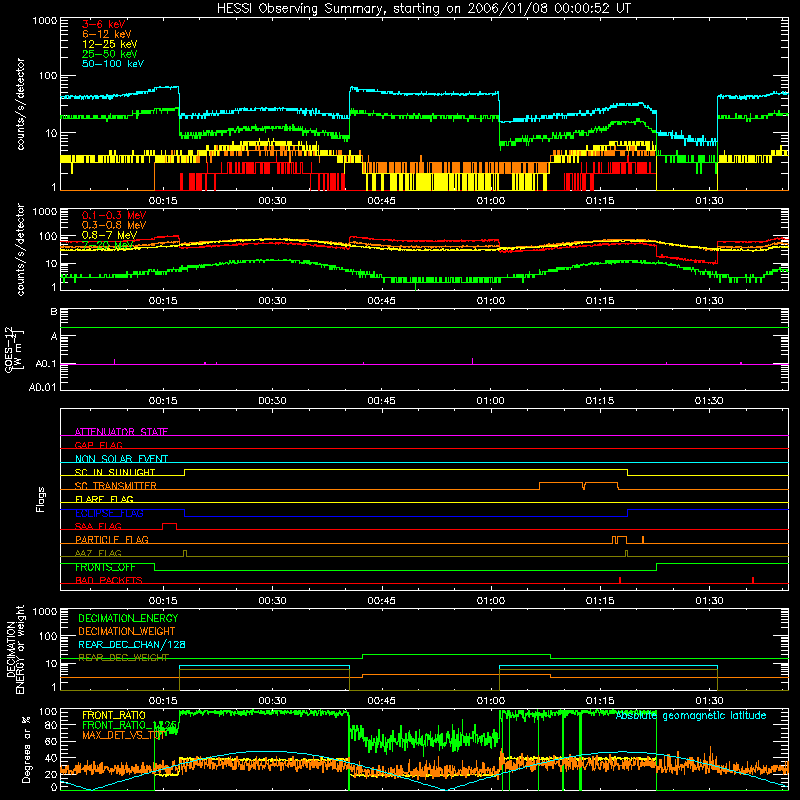The image size is (800, 800).
Task: Click the REAR_DEC_CHAN/128 legend label
Action: (x=132, y=644)
